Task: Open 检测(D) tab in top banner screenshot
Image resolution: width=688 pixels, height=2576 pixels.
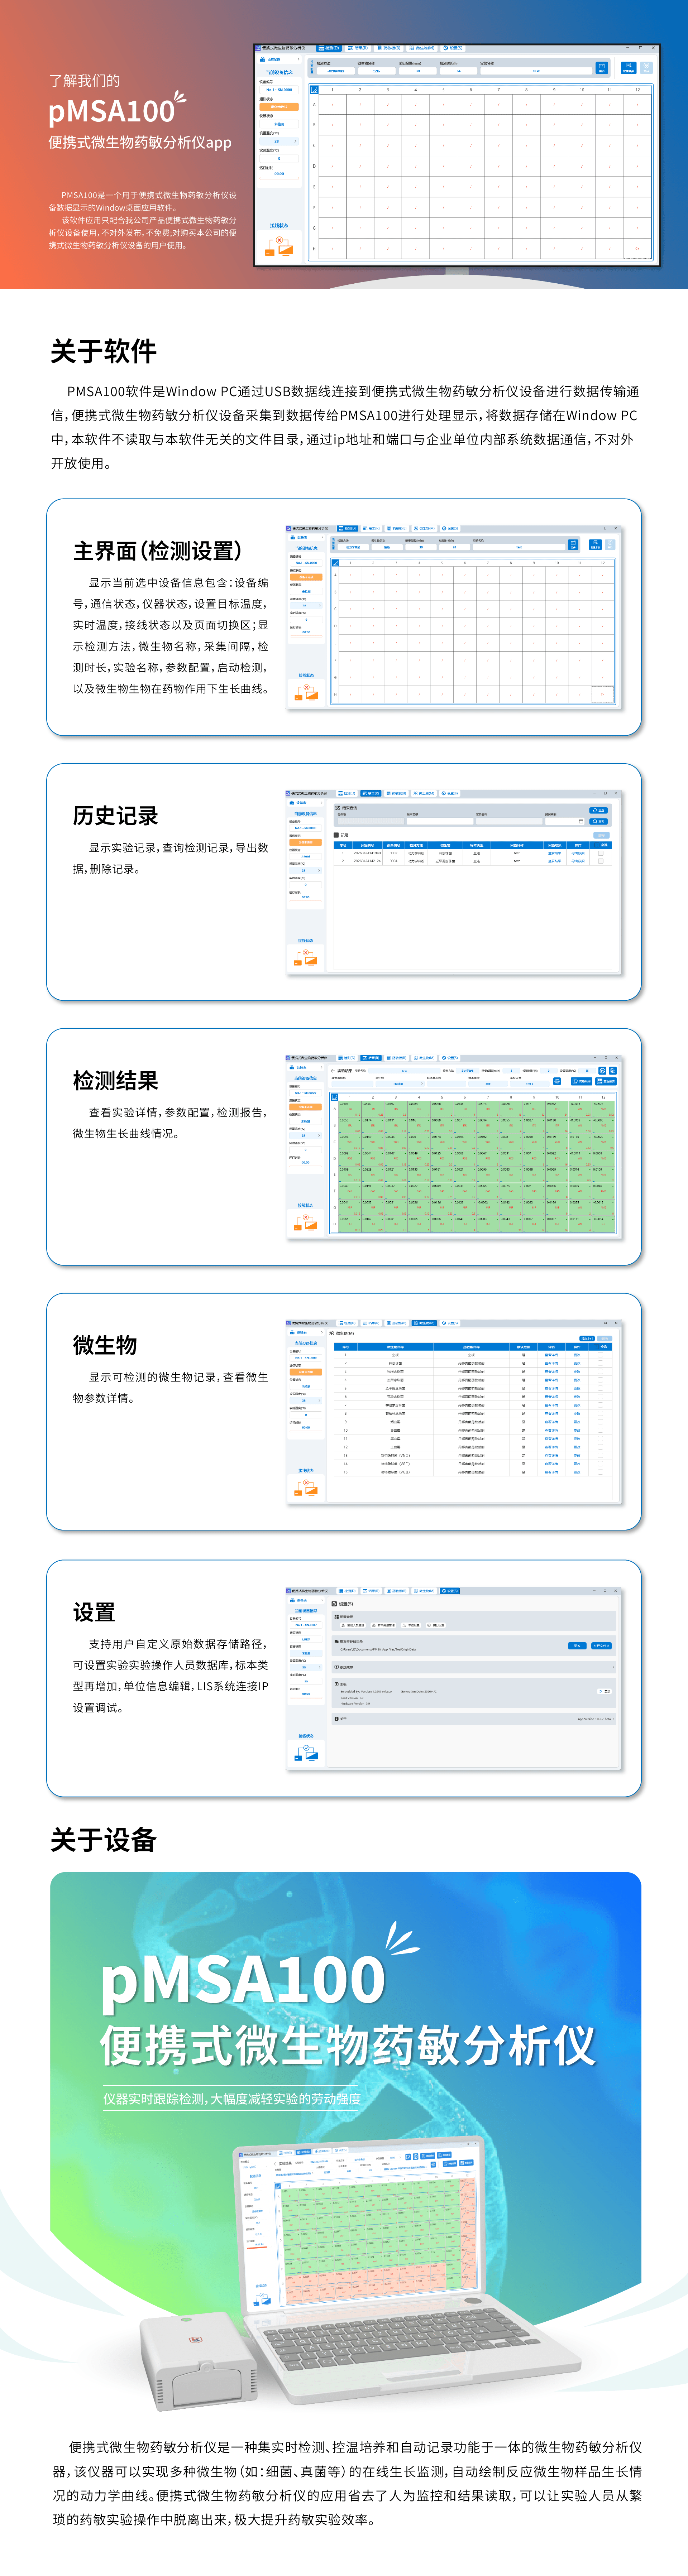Action: pos(329,48)
